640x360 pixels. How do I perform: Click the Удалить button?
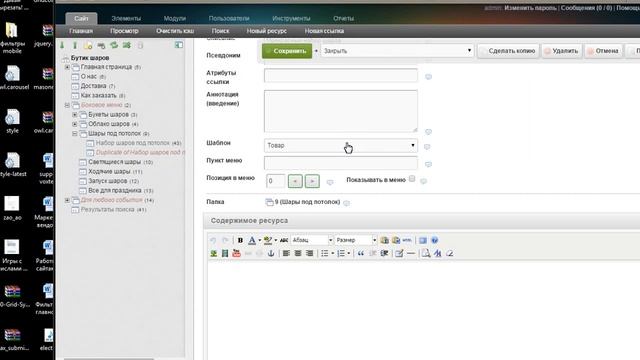[562, 51]
